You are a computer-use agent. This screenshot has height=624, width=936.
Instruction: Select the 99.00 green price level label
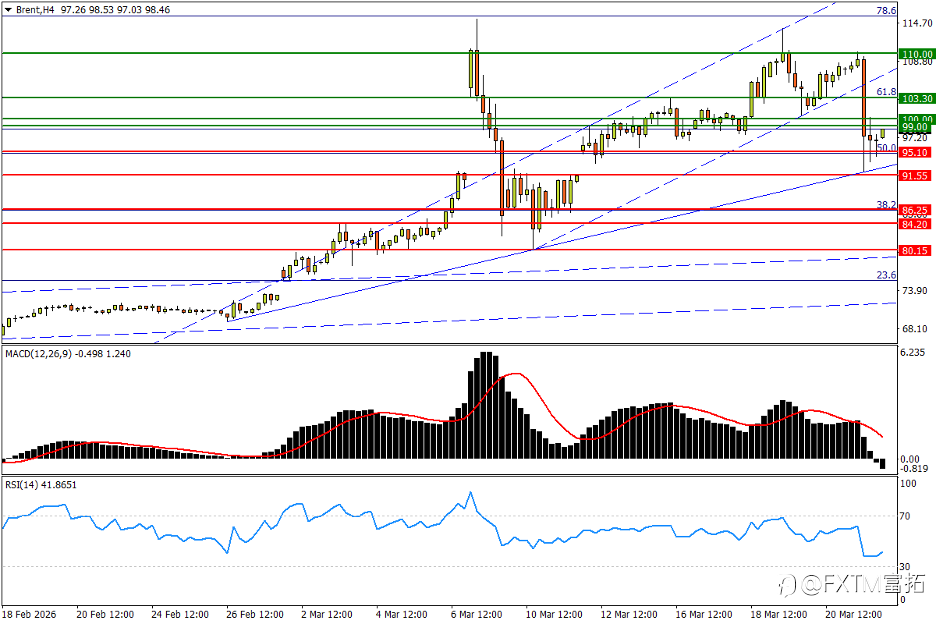tap(915, 127)
